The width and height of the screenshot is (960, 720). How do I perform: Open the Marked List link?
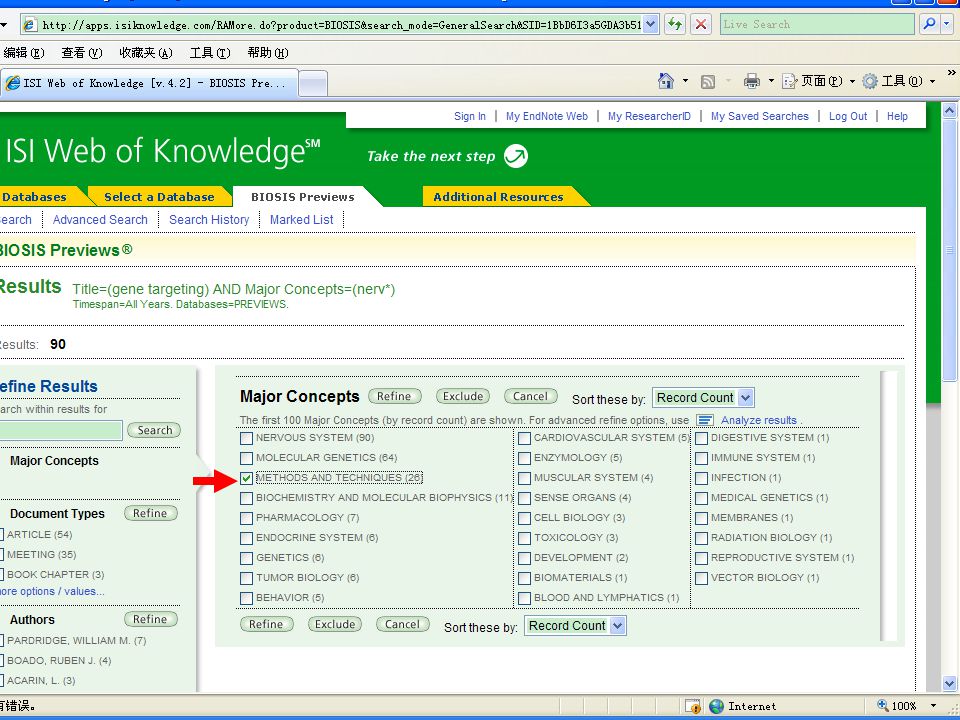pyautogui.click(x=301, y=219)
